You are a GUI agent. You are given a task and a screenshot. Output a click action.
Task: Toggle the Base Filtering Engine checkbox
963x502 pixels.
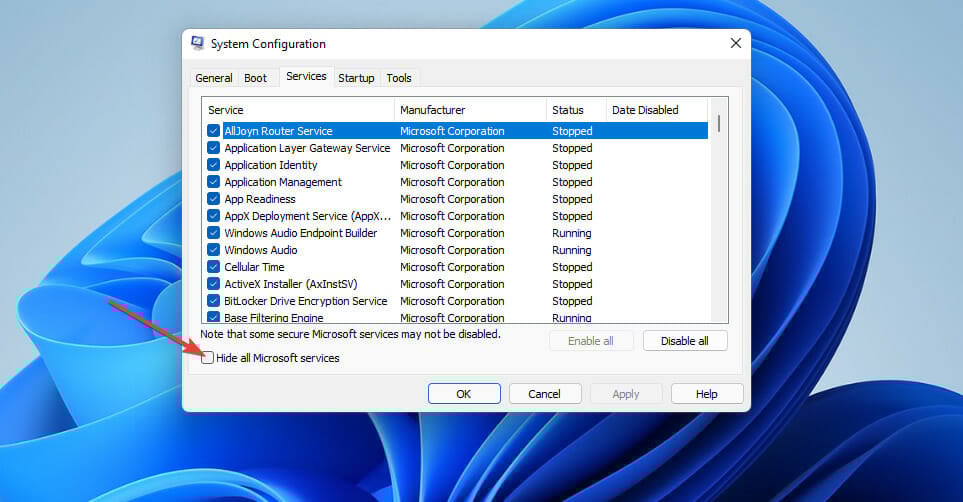pos(213,317)
